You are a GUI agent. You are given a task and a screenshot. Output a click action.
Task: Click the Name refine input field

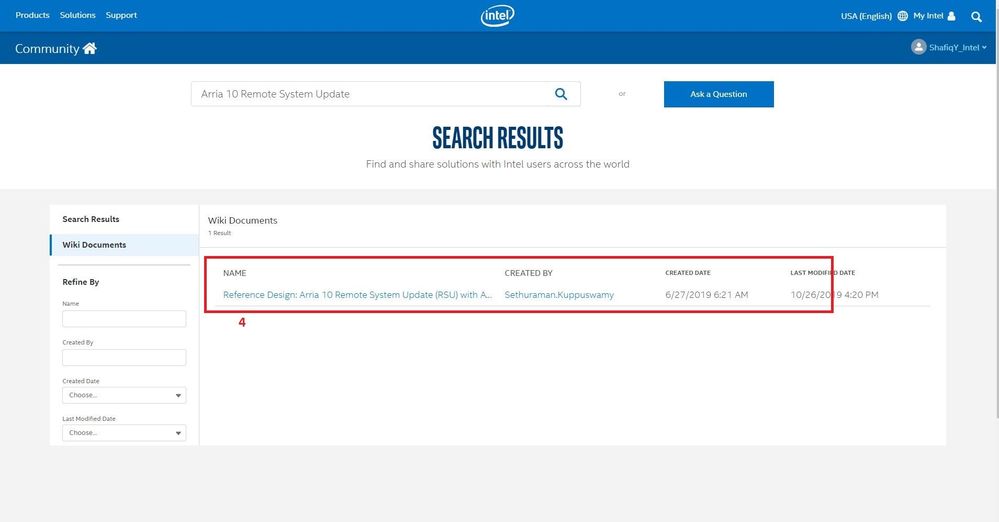point(124,319)
